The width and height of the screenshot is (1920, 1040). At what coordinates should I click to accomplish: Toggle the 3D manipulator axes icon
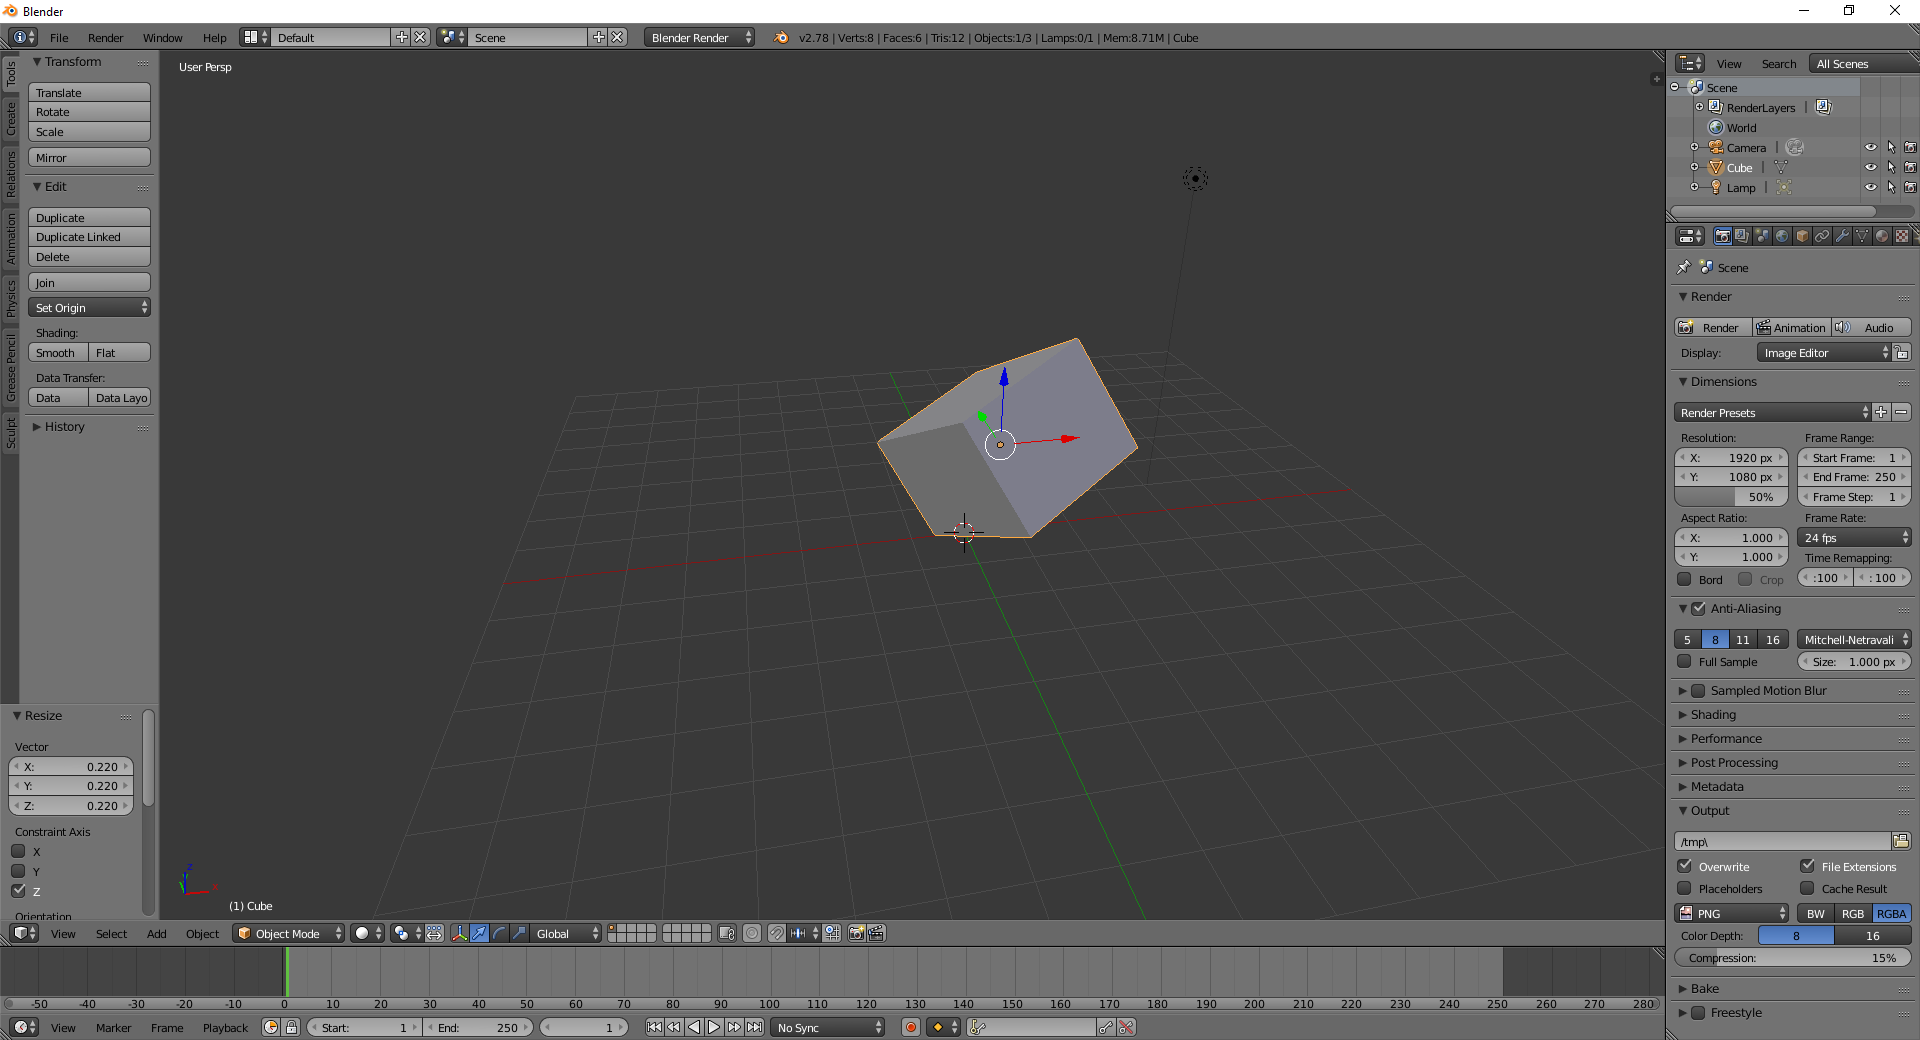[460, 933]
